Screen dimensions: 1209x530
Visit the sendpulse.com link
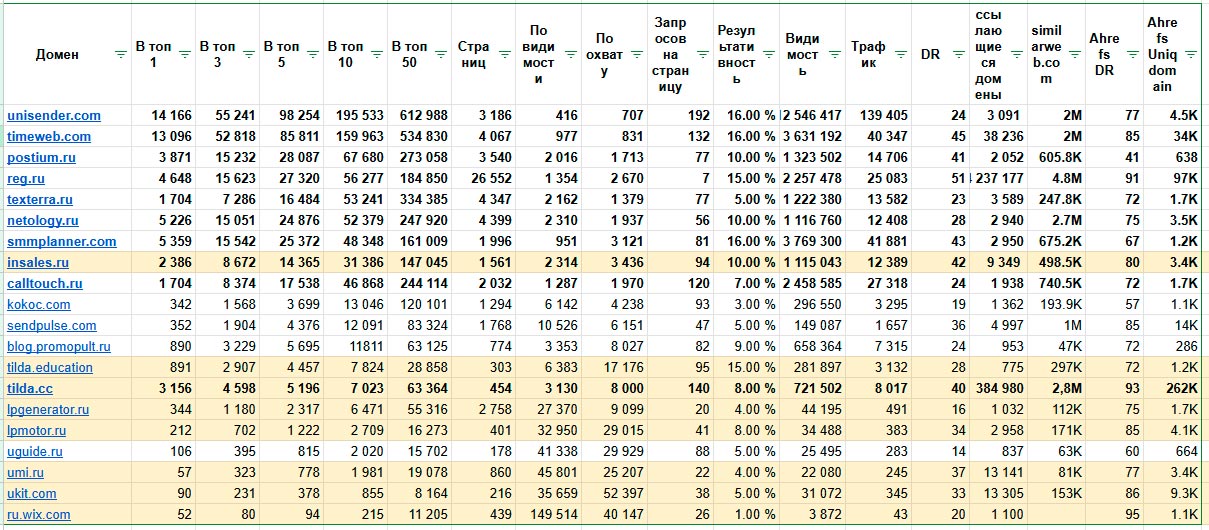pos(52,325)
